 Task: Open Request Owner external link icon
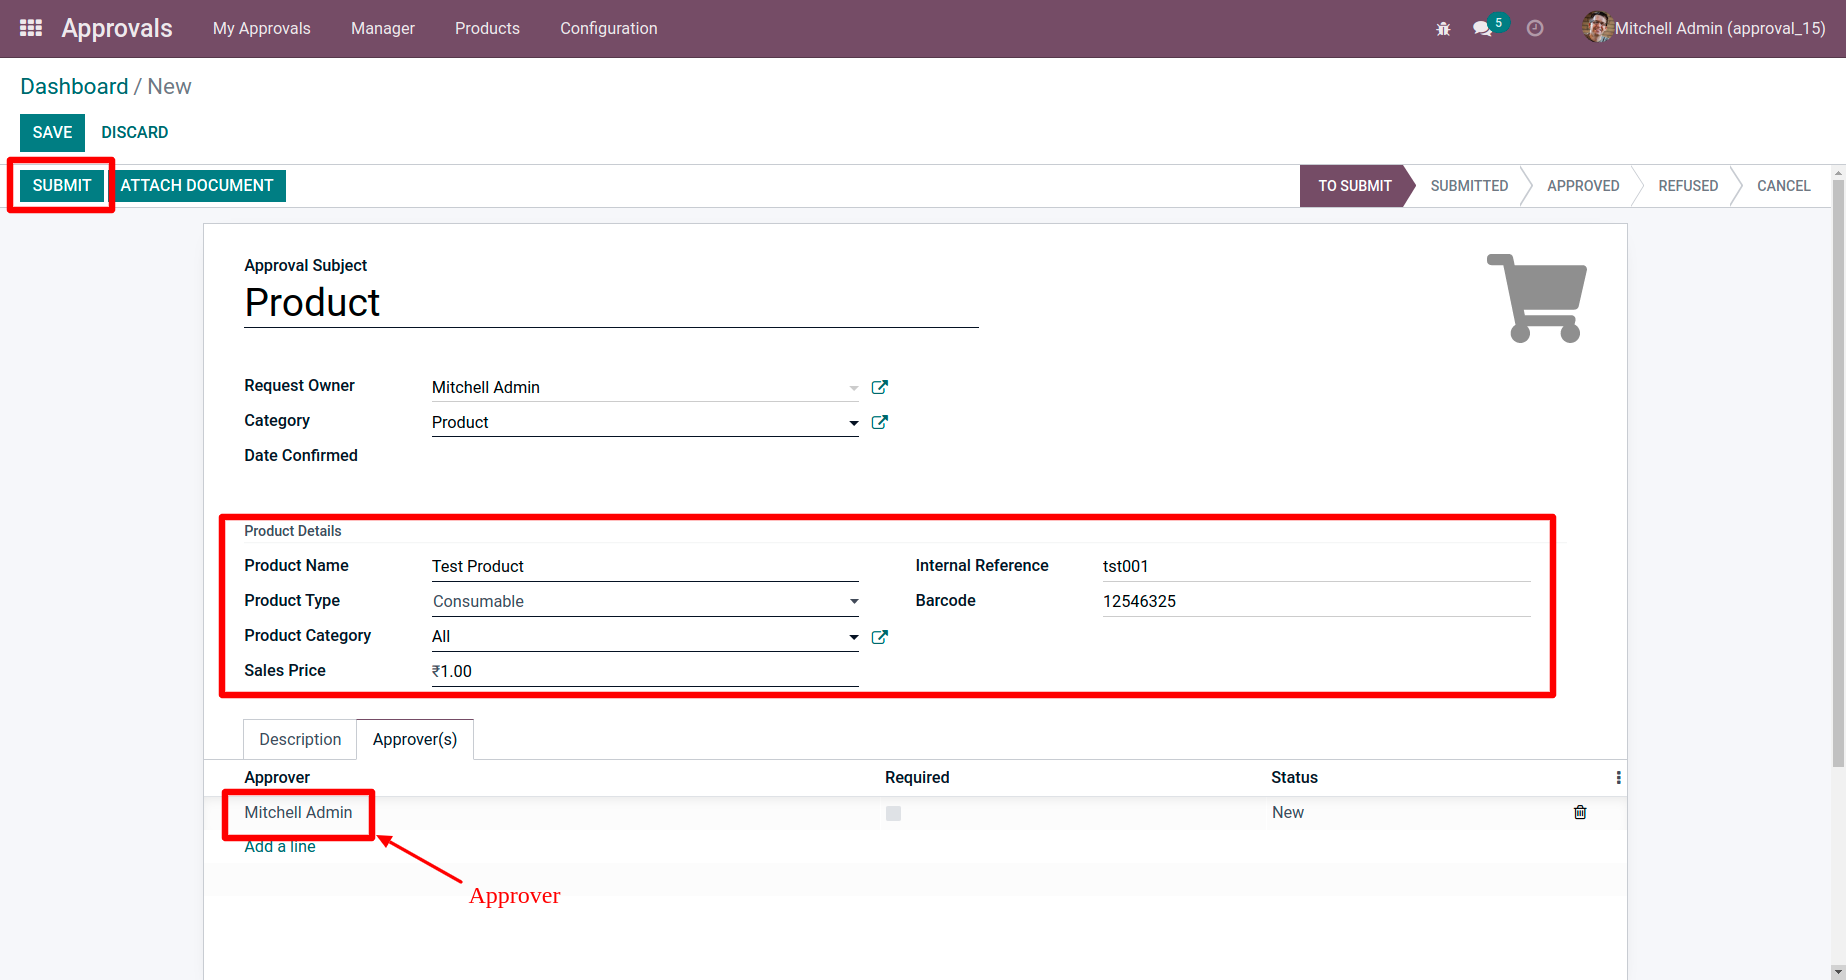point(880,387)
